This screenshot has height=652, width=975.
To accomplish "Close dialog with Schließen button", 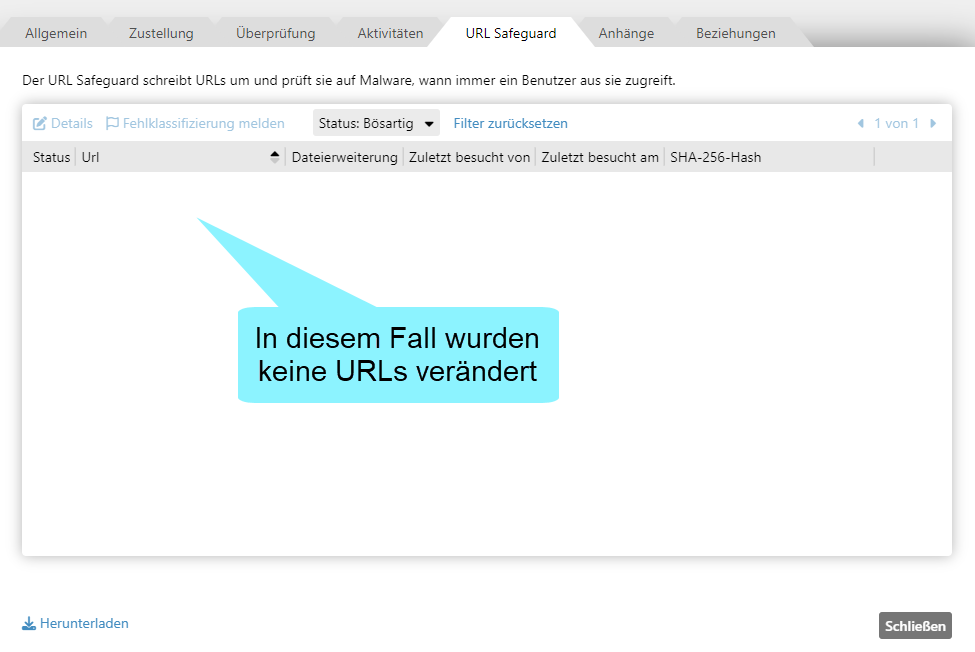I will (915, 626).
